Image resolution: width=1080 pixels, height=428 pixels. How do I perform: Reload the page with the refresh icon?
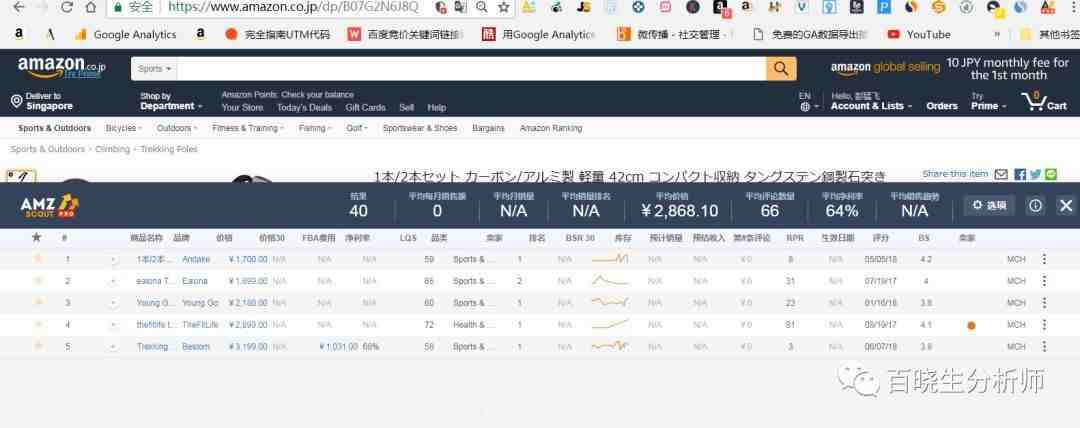pos(67,7)
